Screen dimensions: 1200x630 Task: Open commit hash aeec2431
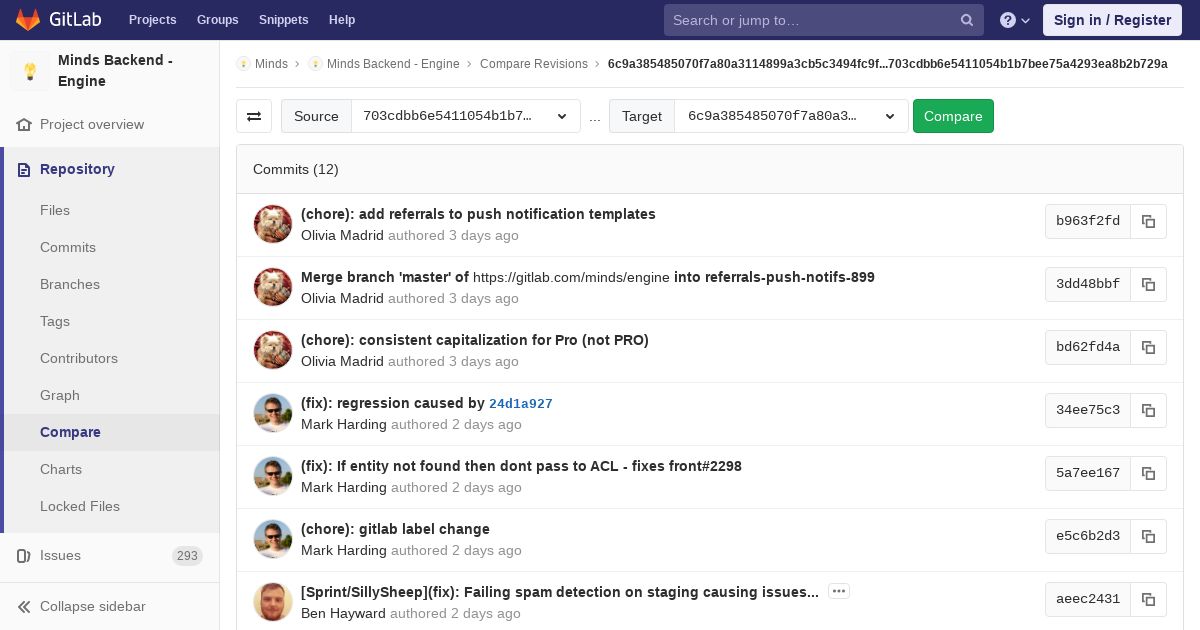tap(1088, 599)
